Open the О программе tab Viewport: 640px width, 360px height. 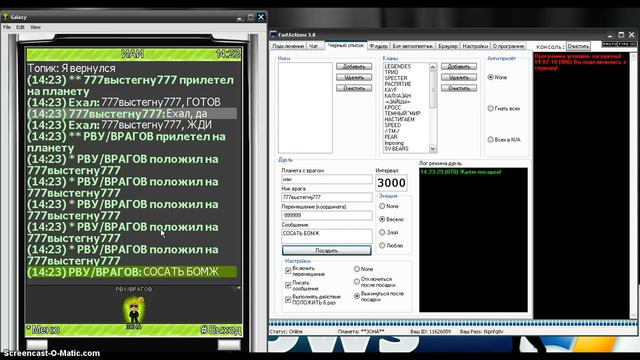tap(508, 46)
